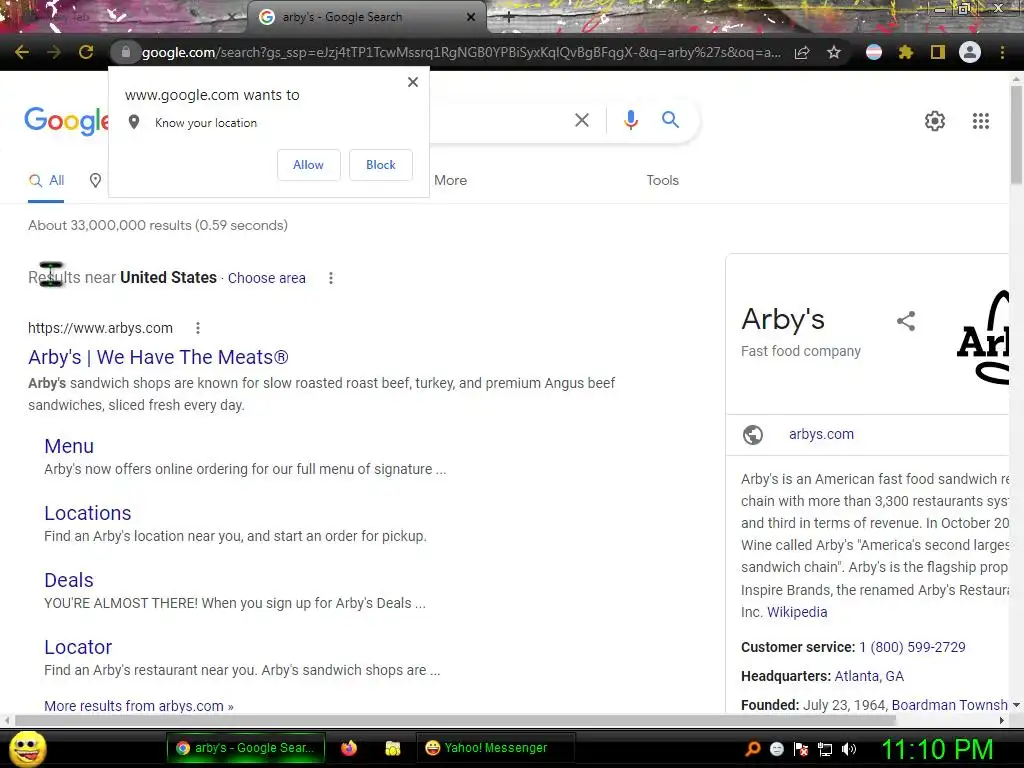Call customer service 1 (800) 599-2729
This screenshot has height=768, width=1024.
(x=912, y=647)
